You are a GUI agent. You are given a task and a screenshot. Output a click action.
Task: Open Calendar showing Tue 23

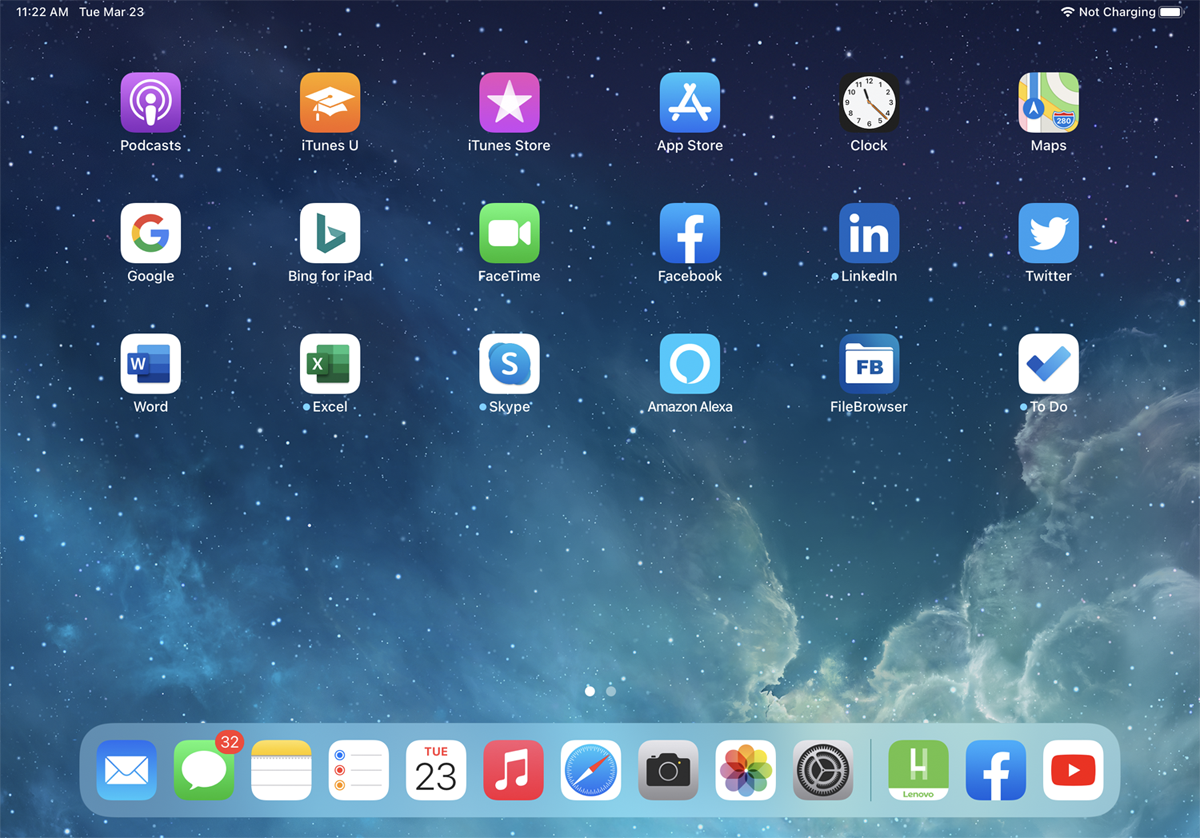pos(436,770)
